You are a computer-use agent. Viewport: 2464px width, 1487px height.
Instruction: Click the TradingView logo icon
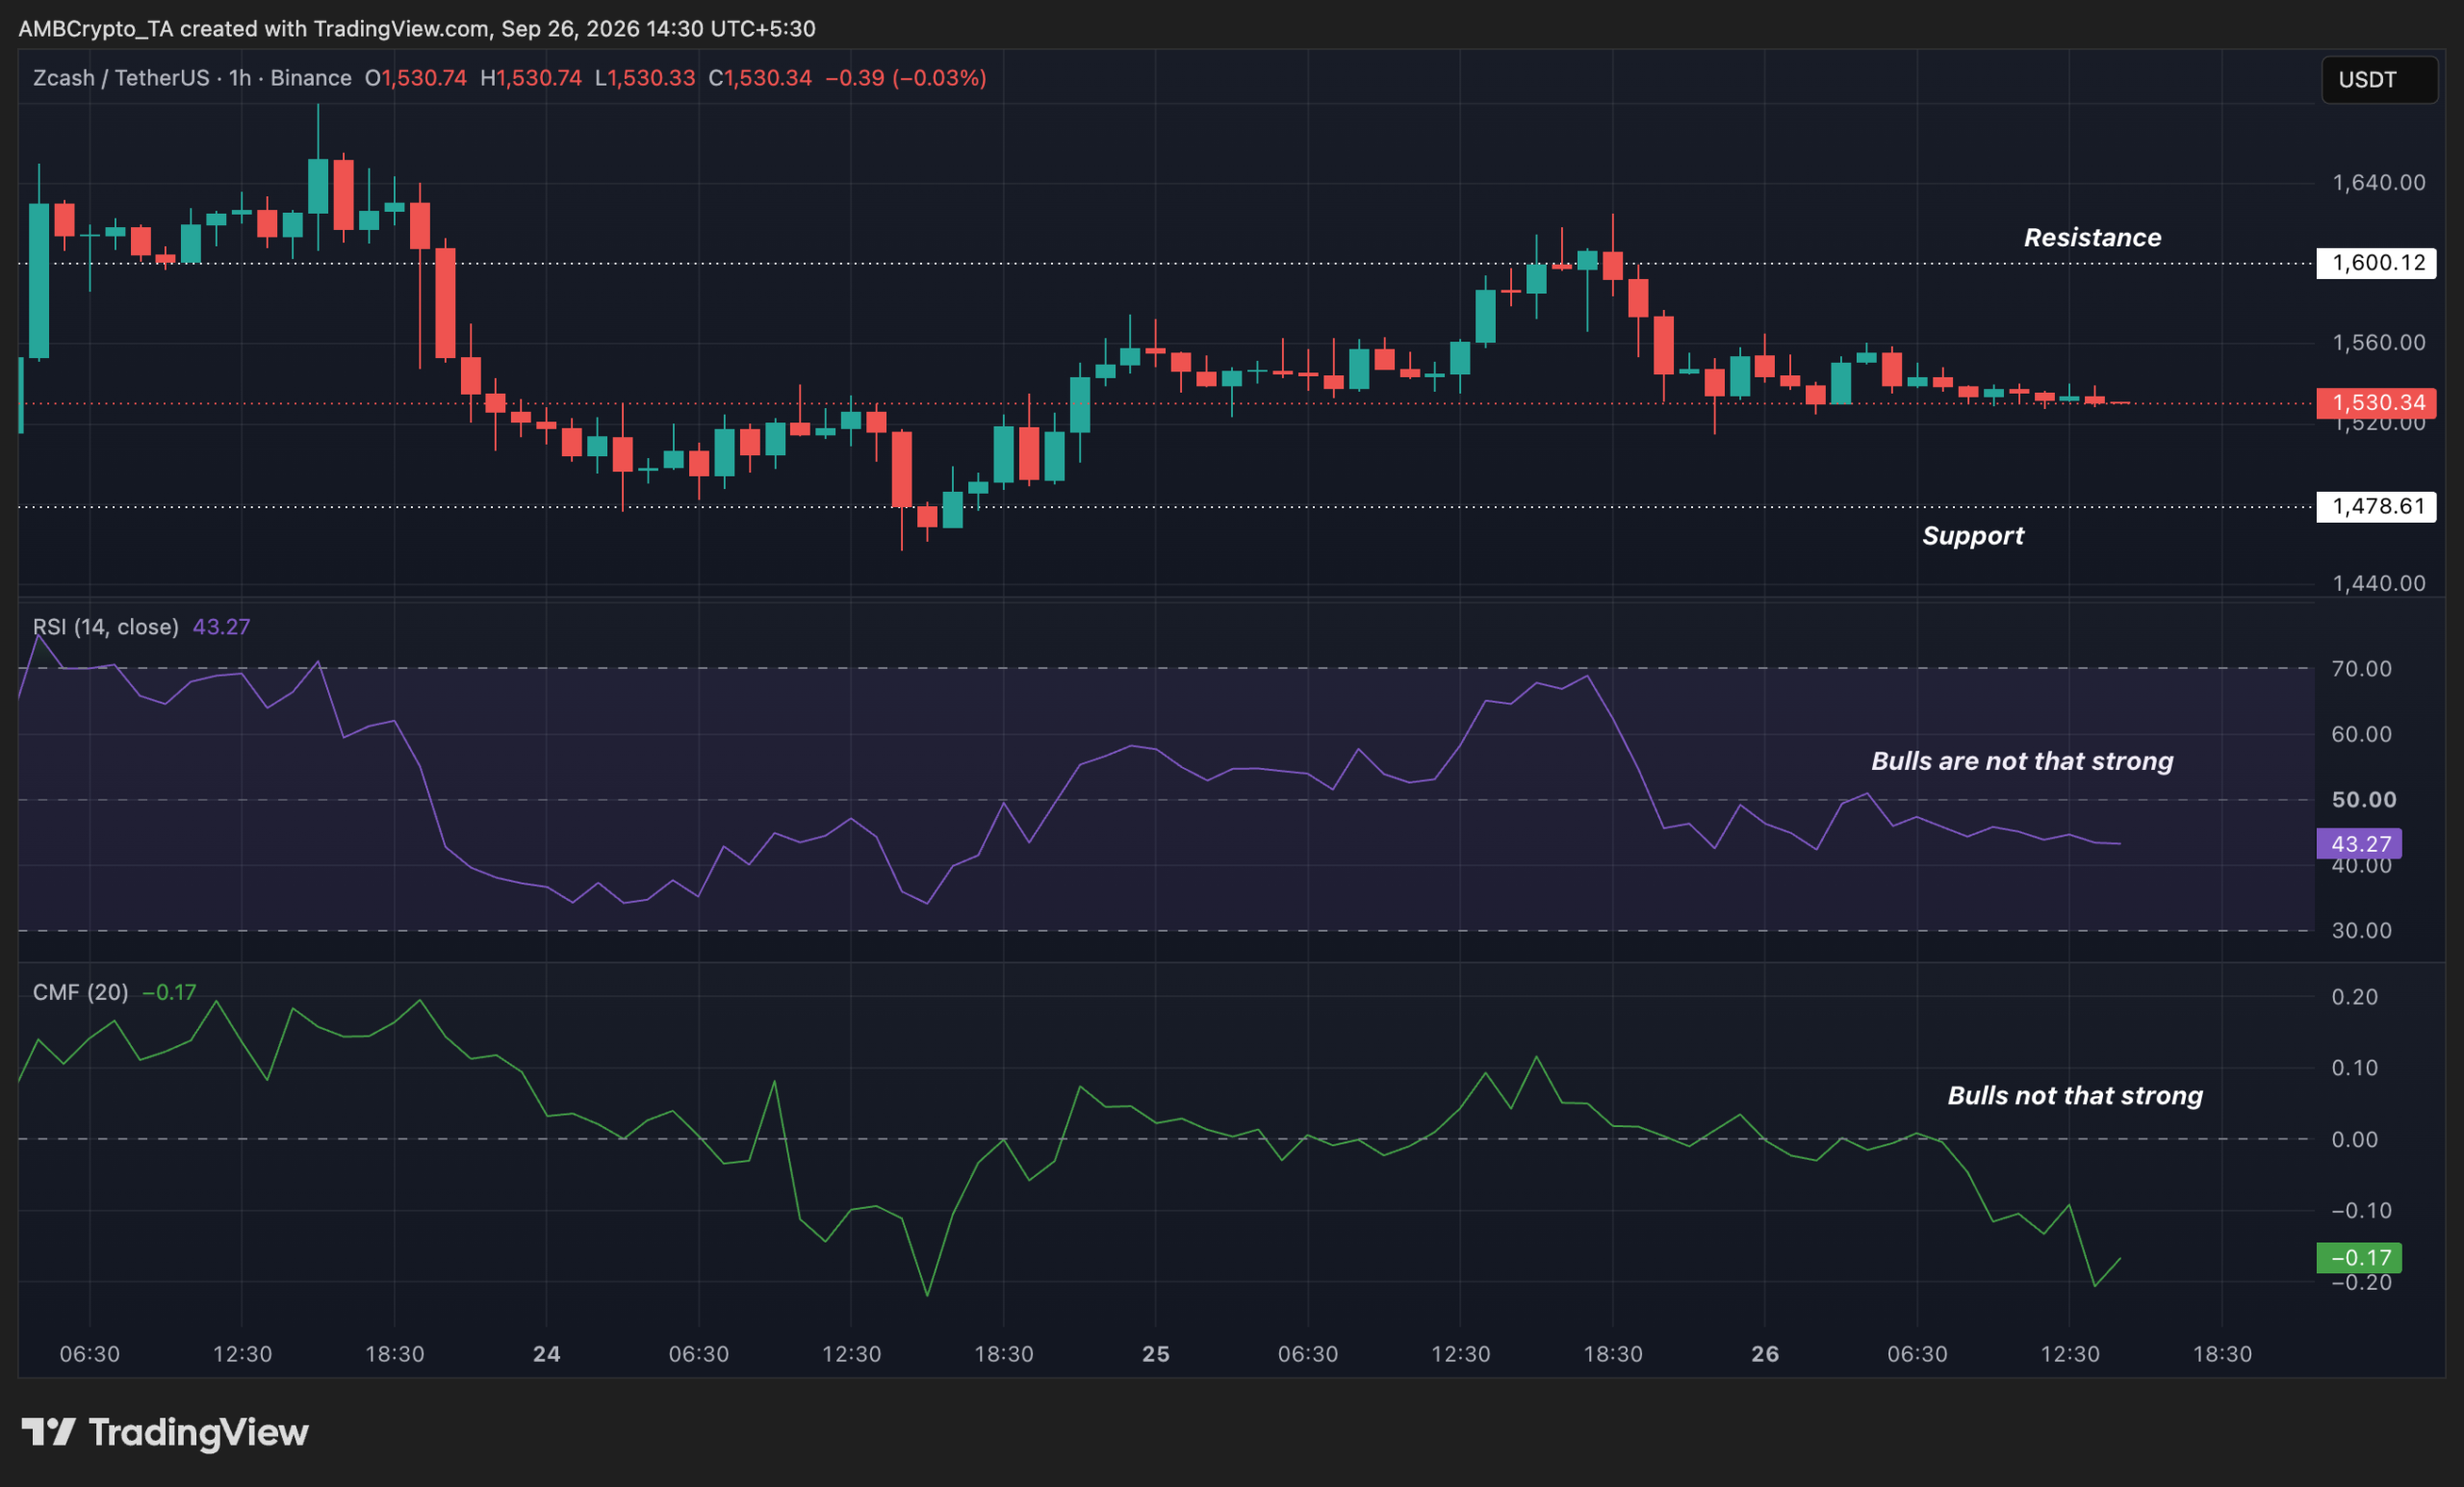click(48, 1432)
